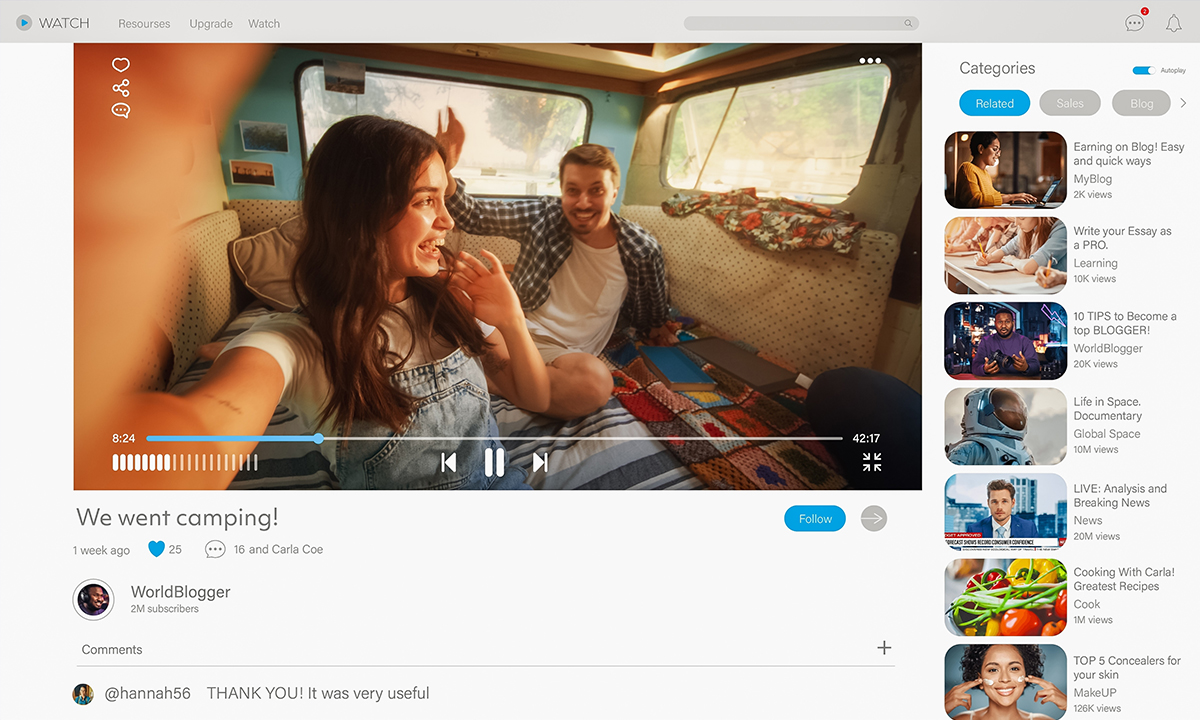Skip to the previous video

[x=449, y=462]
